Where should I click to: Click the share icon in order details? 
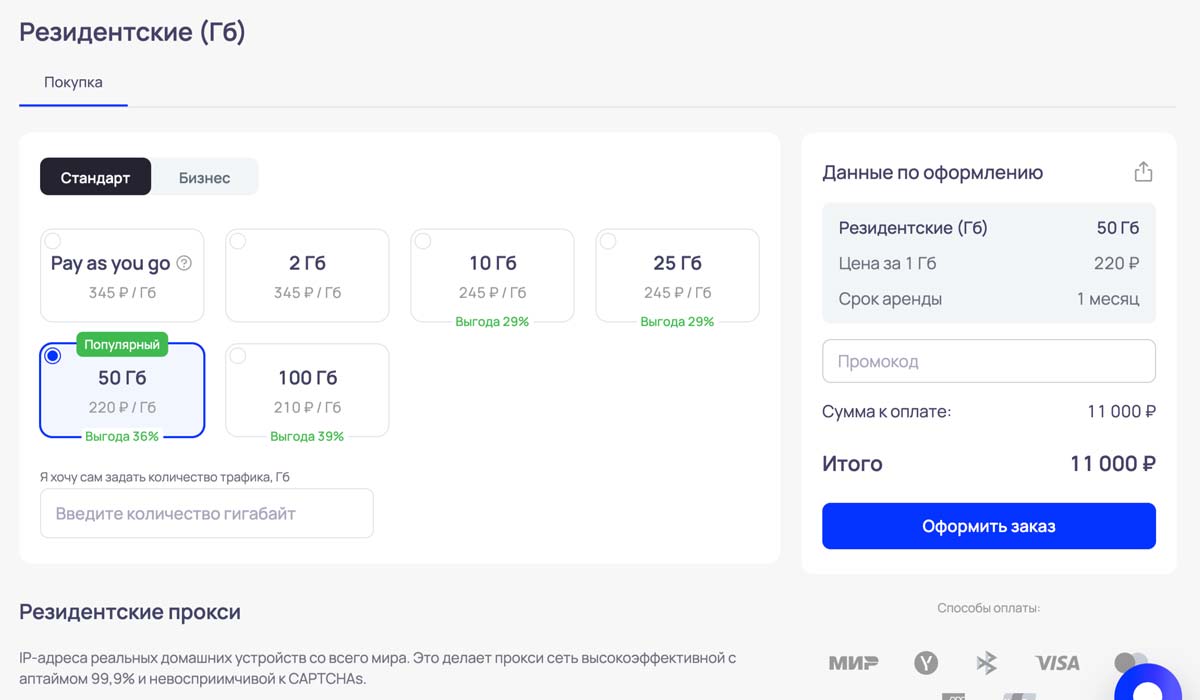[1143, 172]
